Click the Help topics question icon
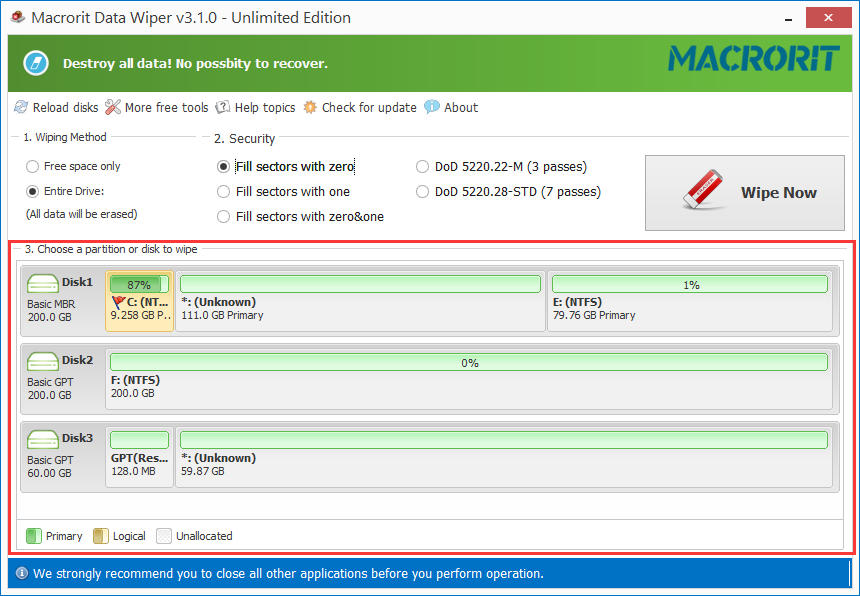This screenshot has width=860, height=596. pos(223,107)
